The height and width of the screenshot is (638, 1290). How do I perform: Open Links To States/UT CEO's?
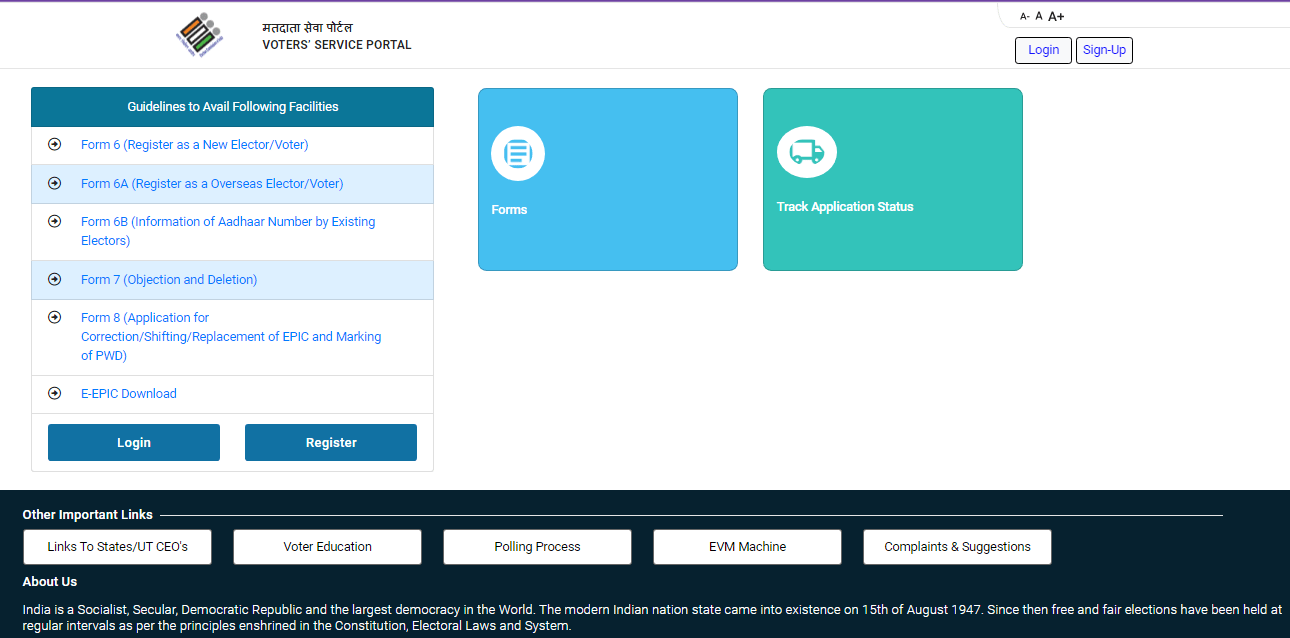pyautogui.click(x=117, y=547)
